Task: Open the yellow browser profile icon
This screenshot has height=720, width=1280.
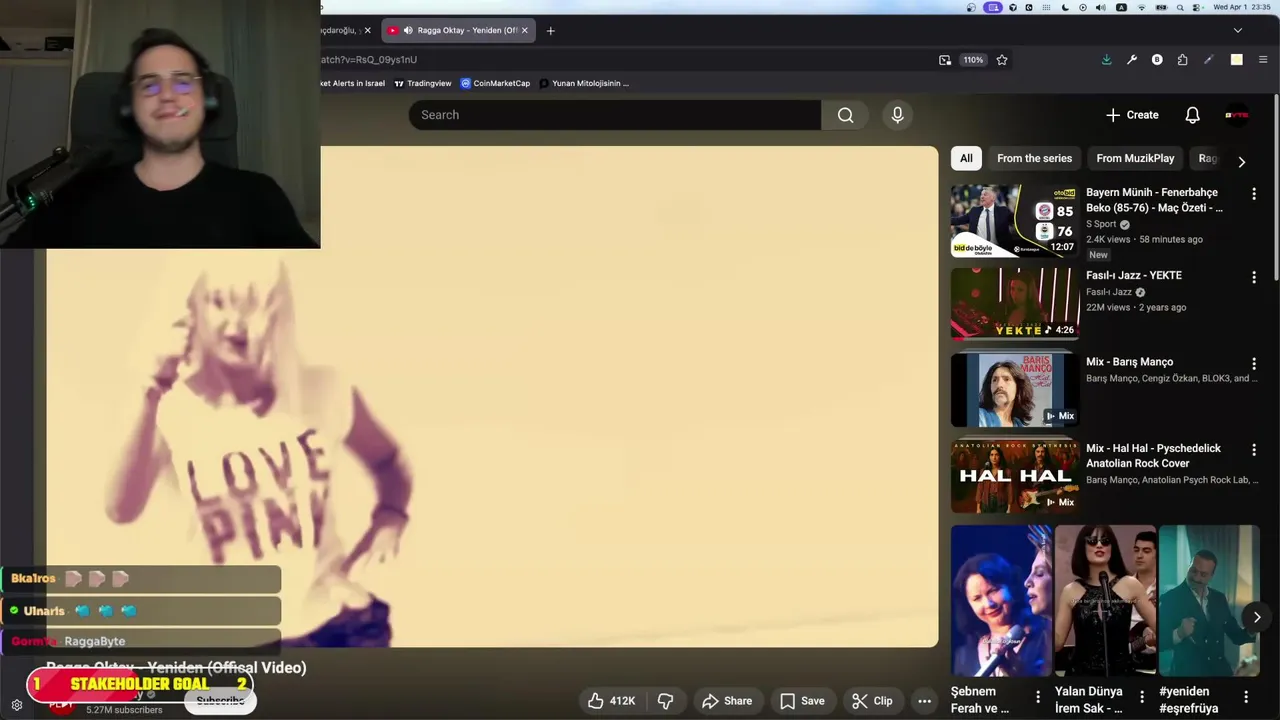Action: tap(1236, 60)
